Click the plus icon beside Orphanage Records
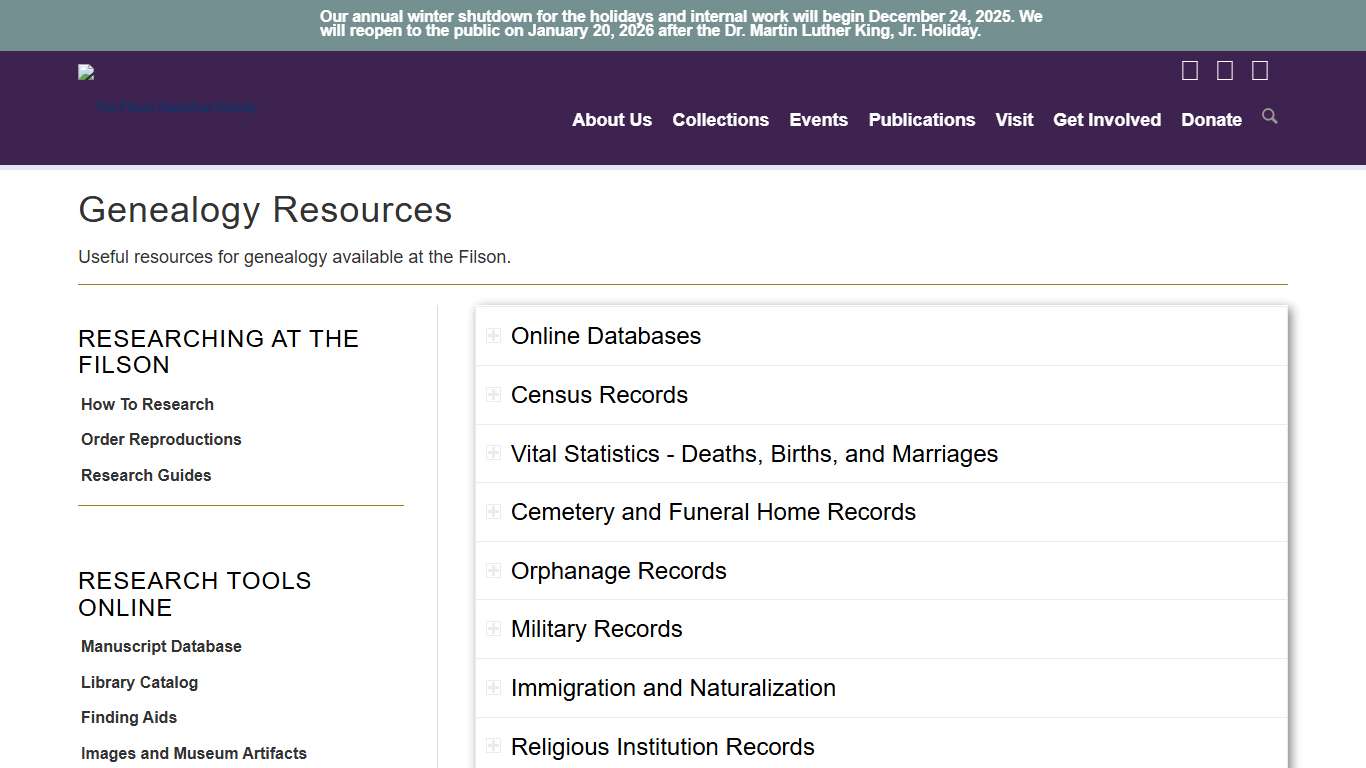Image resolution: width=1366 pixels, height=768 pixels. pyautogui.click(x=493, y=570)
